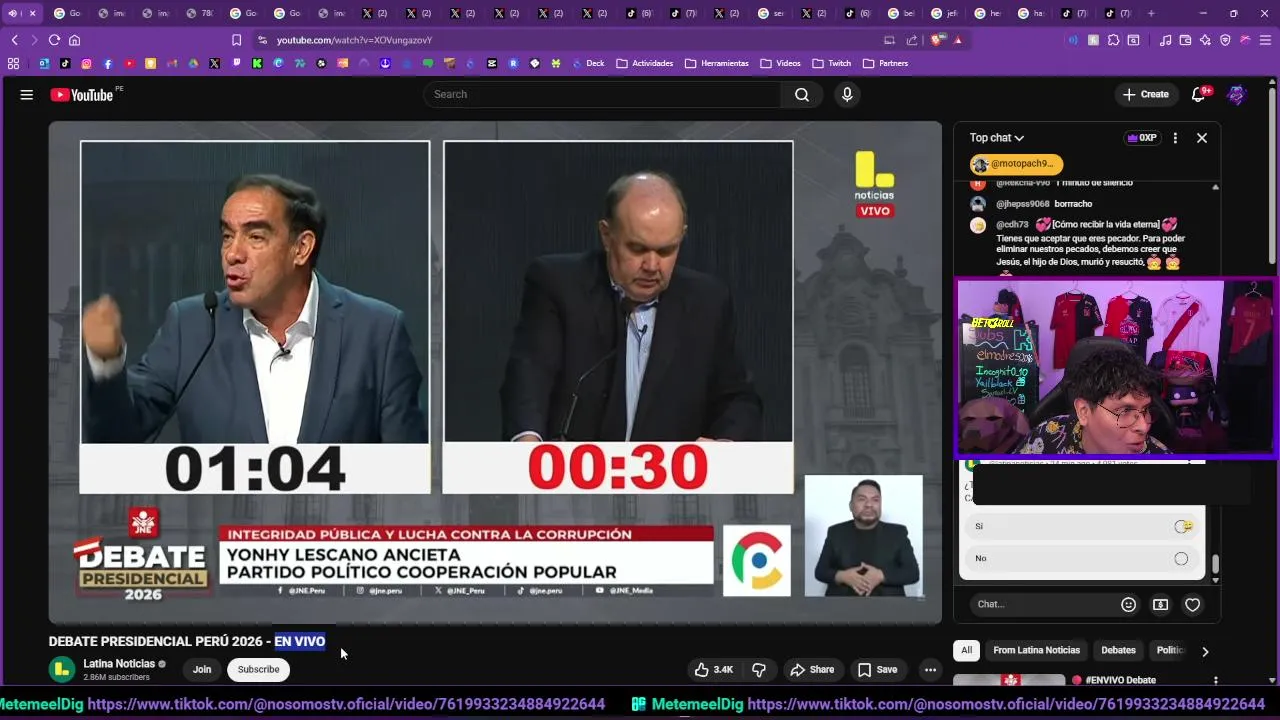Viewport: 1280px width, 720px height.
Task: Click the 0XP points badge in chat header
Action: pos(1141,138)
